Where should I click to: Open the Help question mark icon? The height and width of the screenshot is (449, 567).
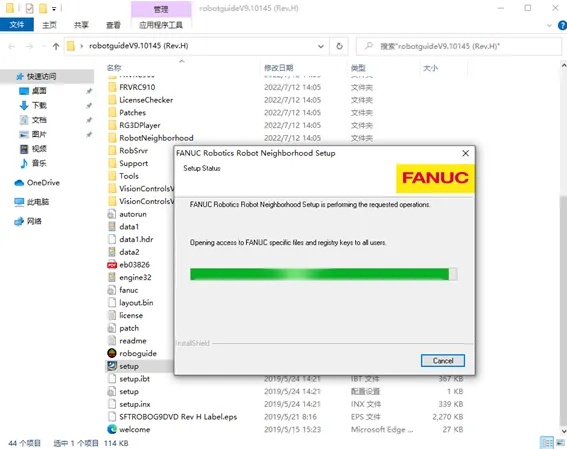click(562, 25)
